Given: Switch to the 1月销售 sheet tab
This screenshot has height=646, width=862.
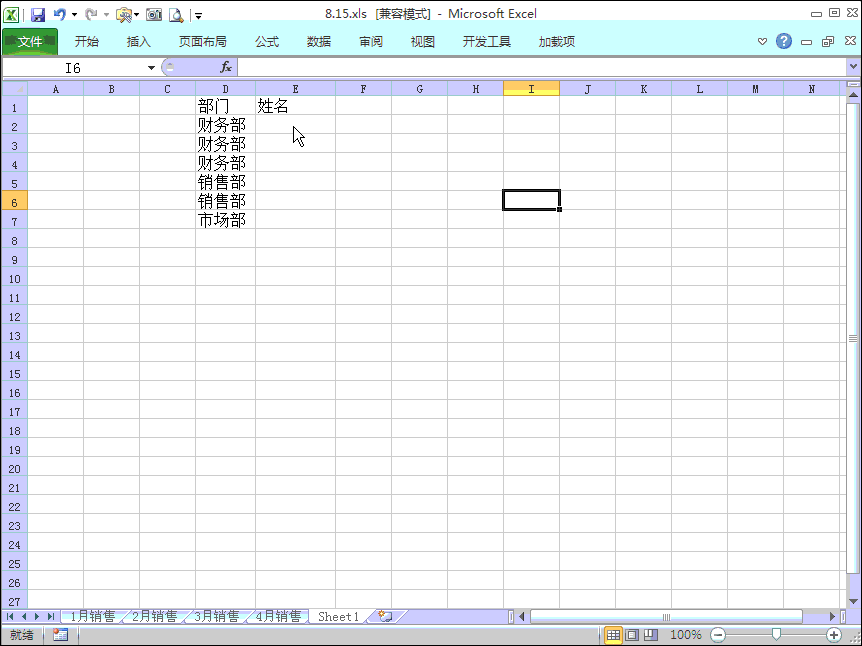Looking at the screenshot, I should (x=92, y=617).
